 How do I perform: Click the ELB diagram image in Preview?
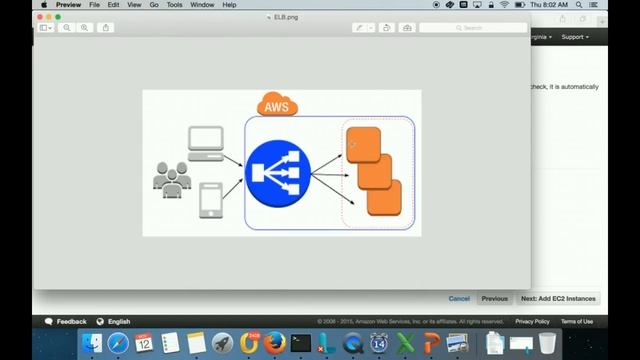coord(282,163)
